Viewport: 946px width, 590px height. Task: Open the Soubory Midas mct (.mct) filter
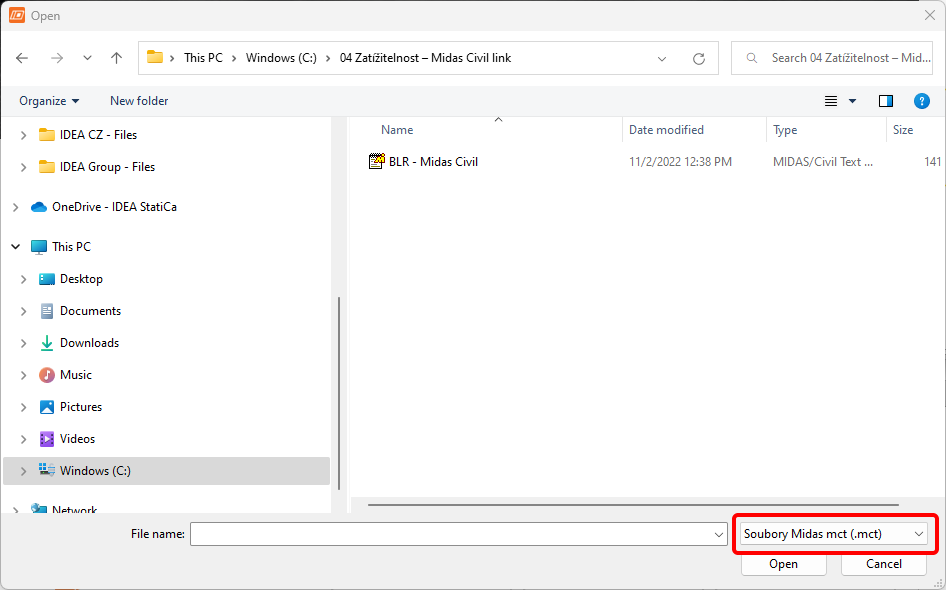pyautogui.click(x=833, y=534)
